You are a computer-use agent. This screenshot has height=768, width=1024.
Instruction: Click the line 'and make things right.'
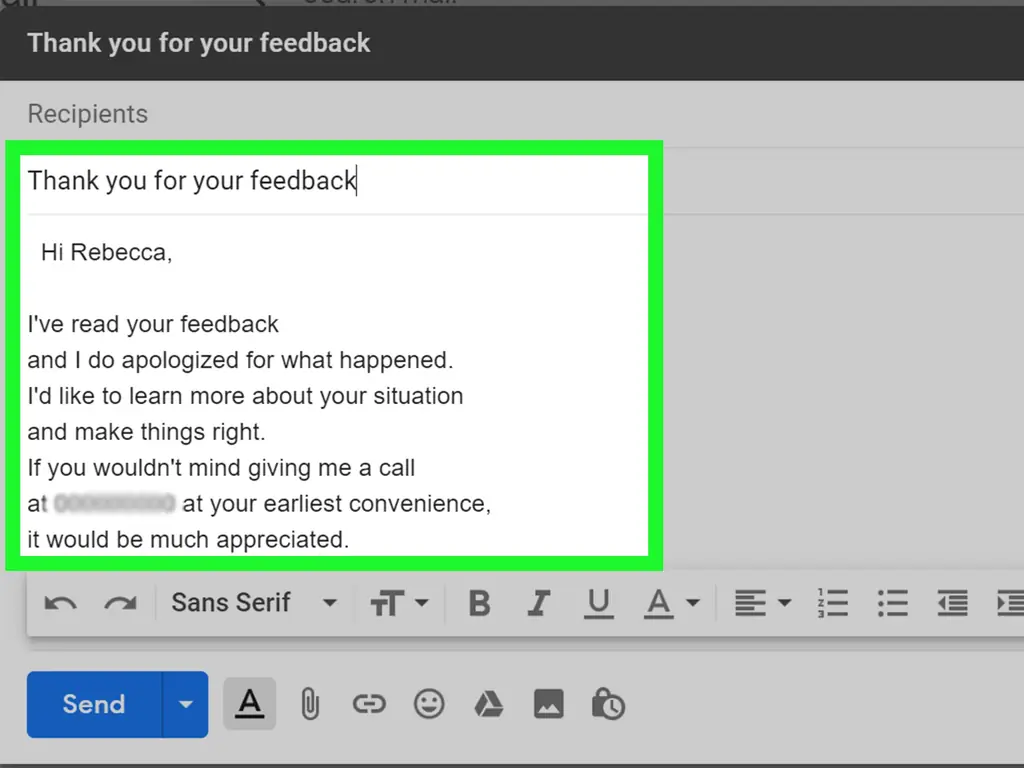click(x=146, y=432)
